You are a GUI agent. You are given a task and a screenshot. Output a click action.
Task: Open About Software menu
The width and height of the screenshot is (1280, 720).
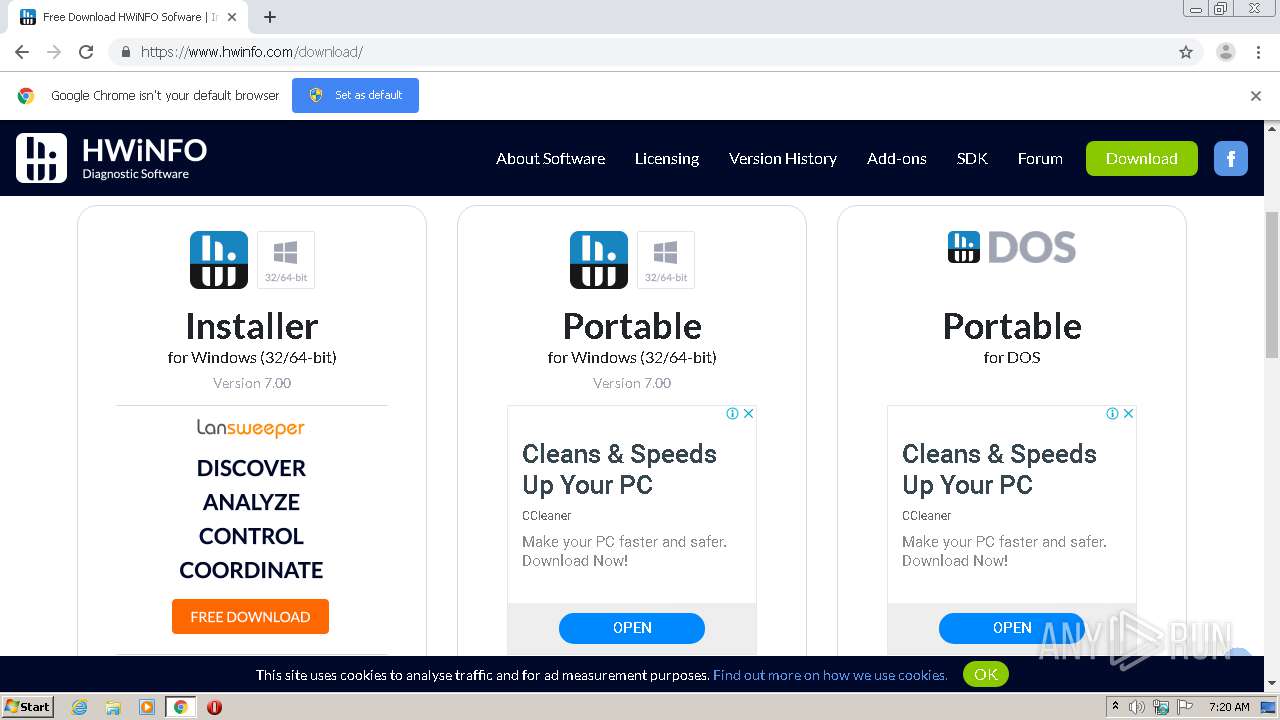point(550,158)
